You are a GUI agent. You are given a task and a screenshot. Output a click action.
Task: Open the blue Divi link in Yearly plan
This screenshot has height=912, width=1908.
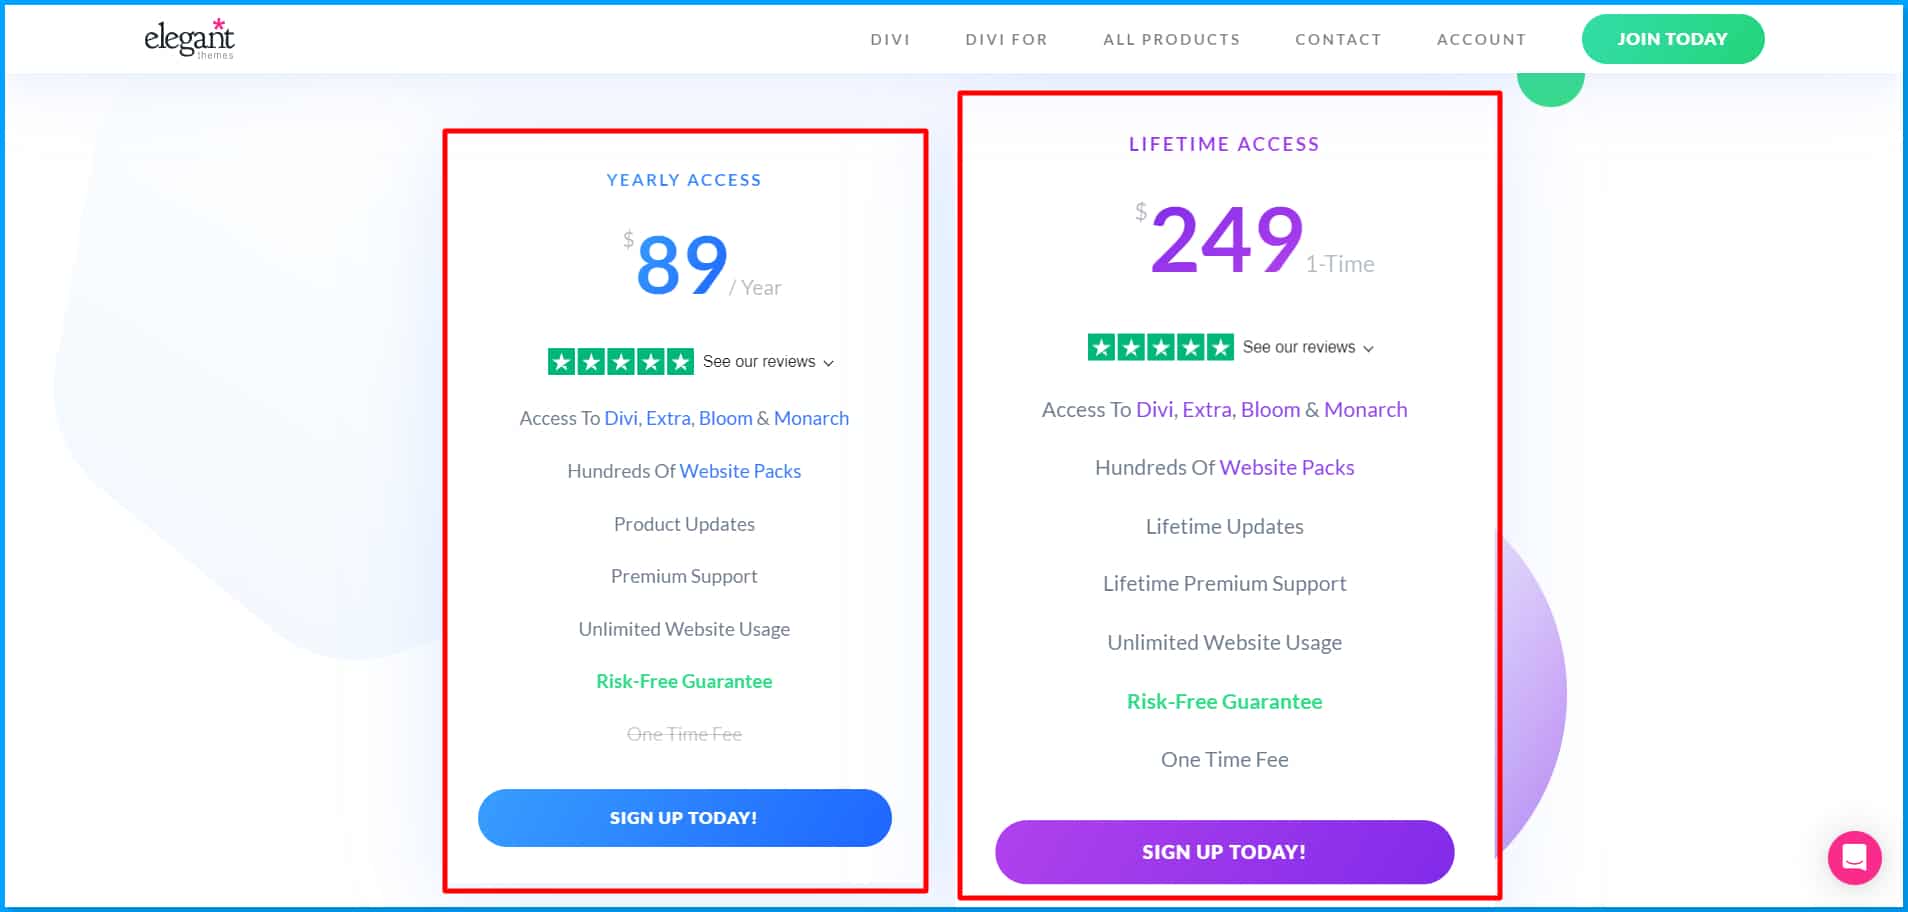[621, 418]
